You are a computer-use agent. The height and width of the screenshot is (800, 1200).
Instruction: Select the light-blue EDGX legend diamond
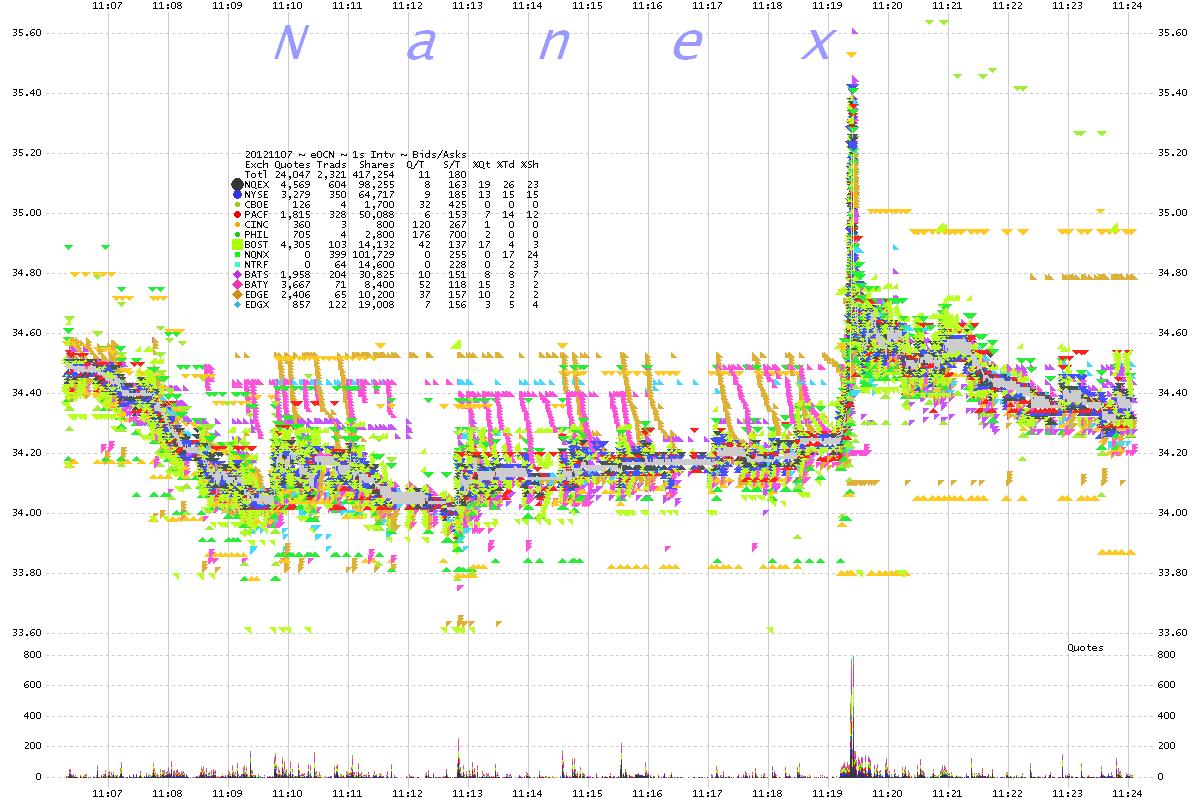click(237, 304)
